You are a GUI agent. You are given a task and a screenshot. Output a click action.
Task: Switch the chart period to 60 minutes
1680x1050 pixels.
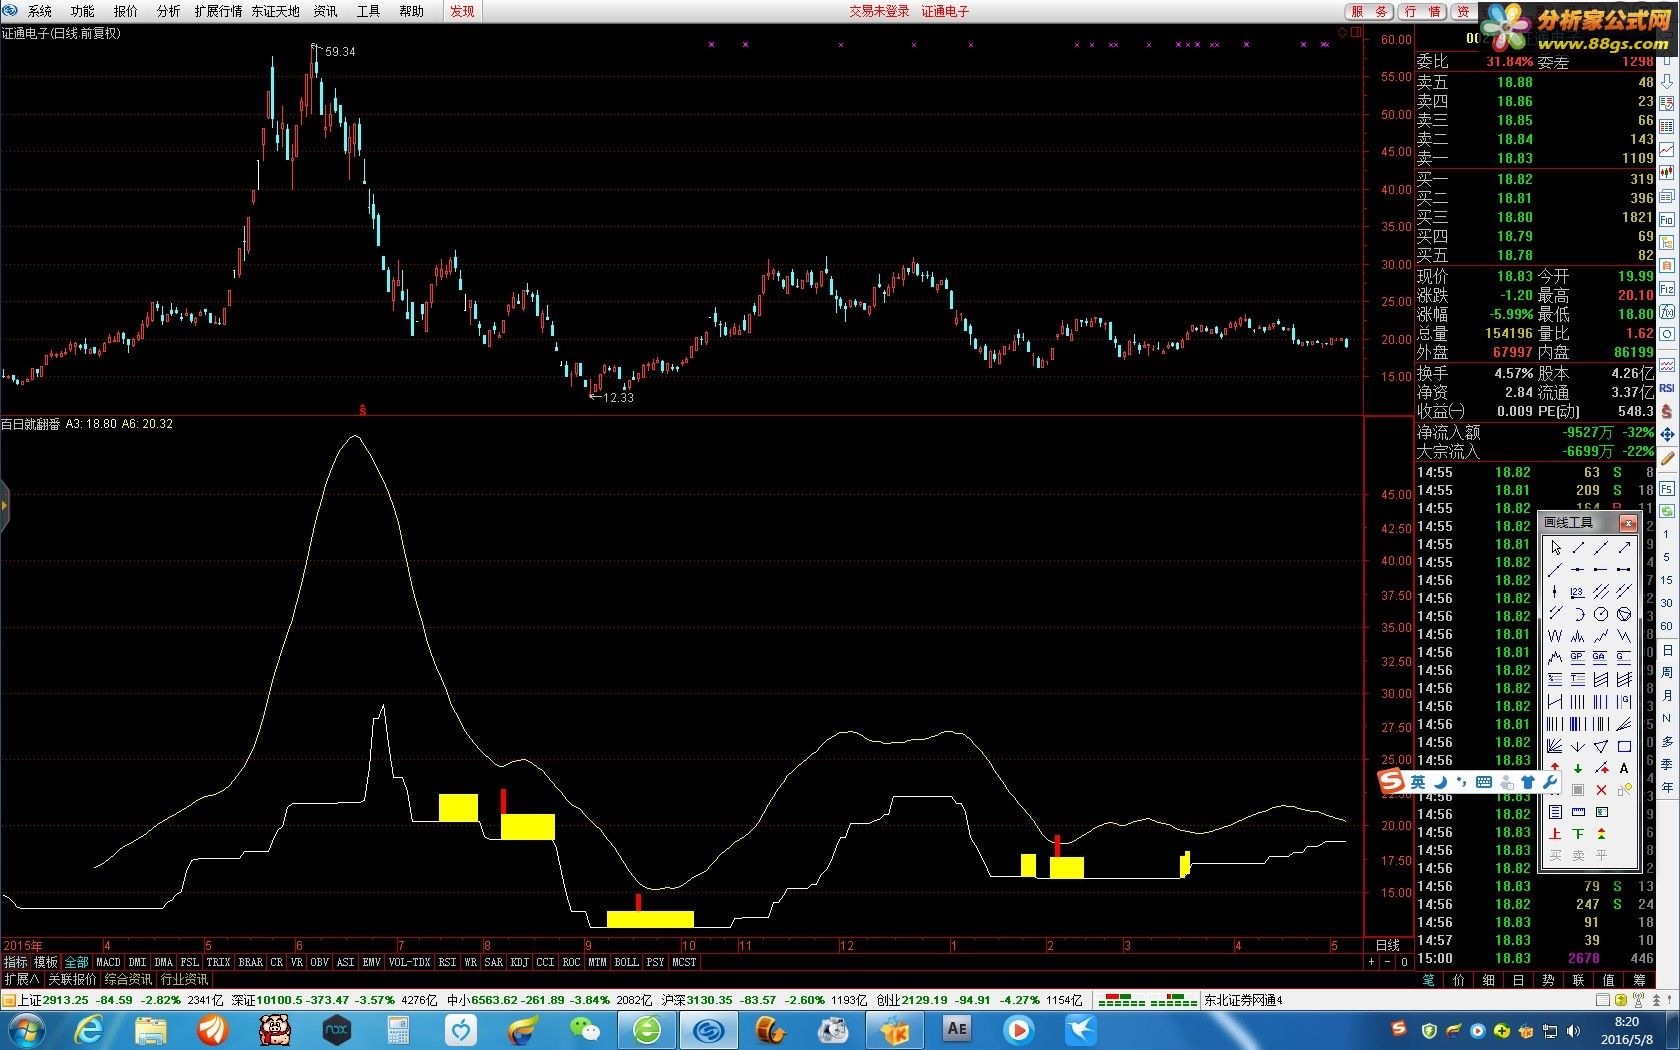point(1666,626)
